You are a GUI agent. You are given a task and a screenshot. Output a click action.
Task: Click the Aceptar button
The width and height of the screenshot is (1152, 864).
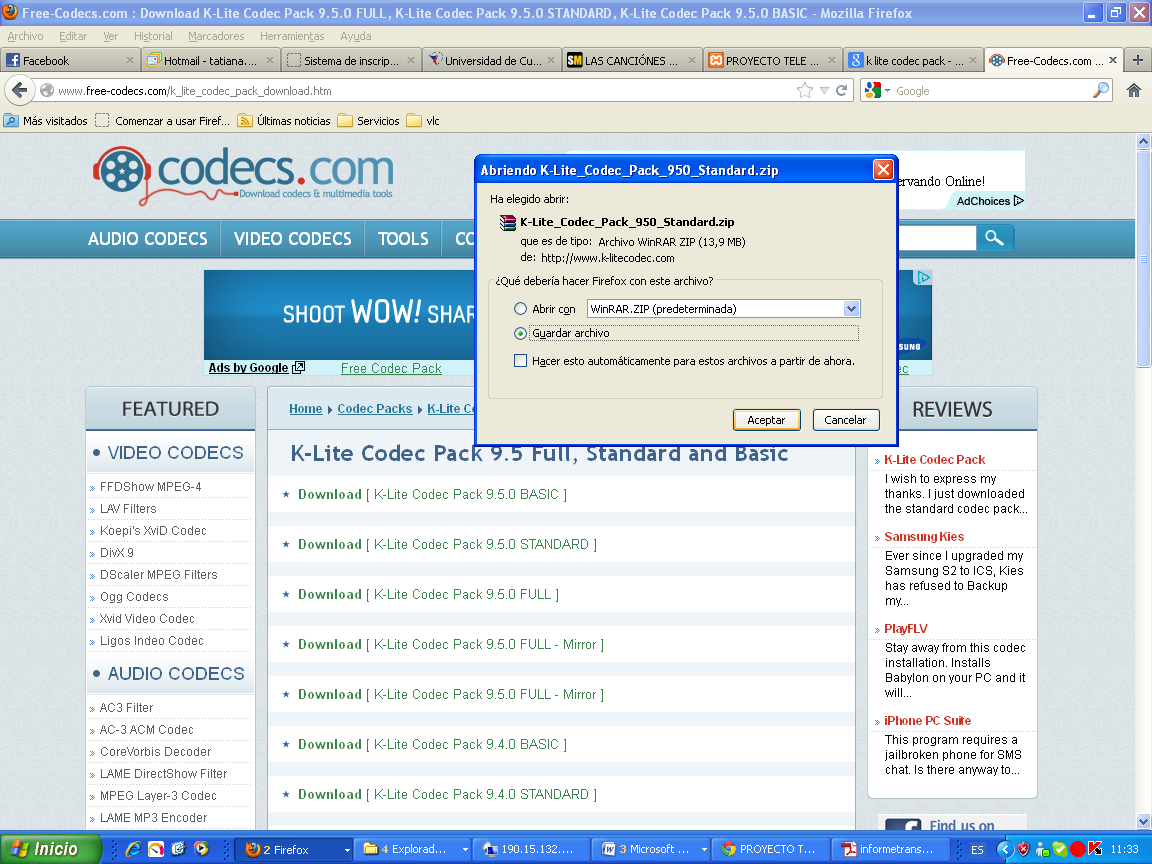[766, 420]
